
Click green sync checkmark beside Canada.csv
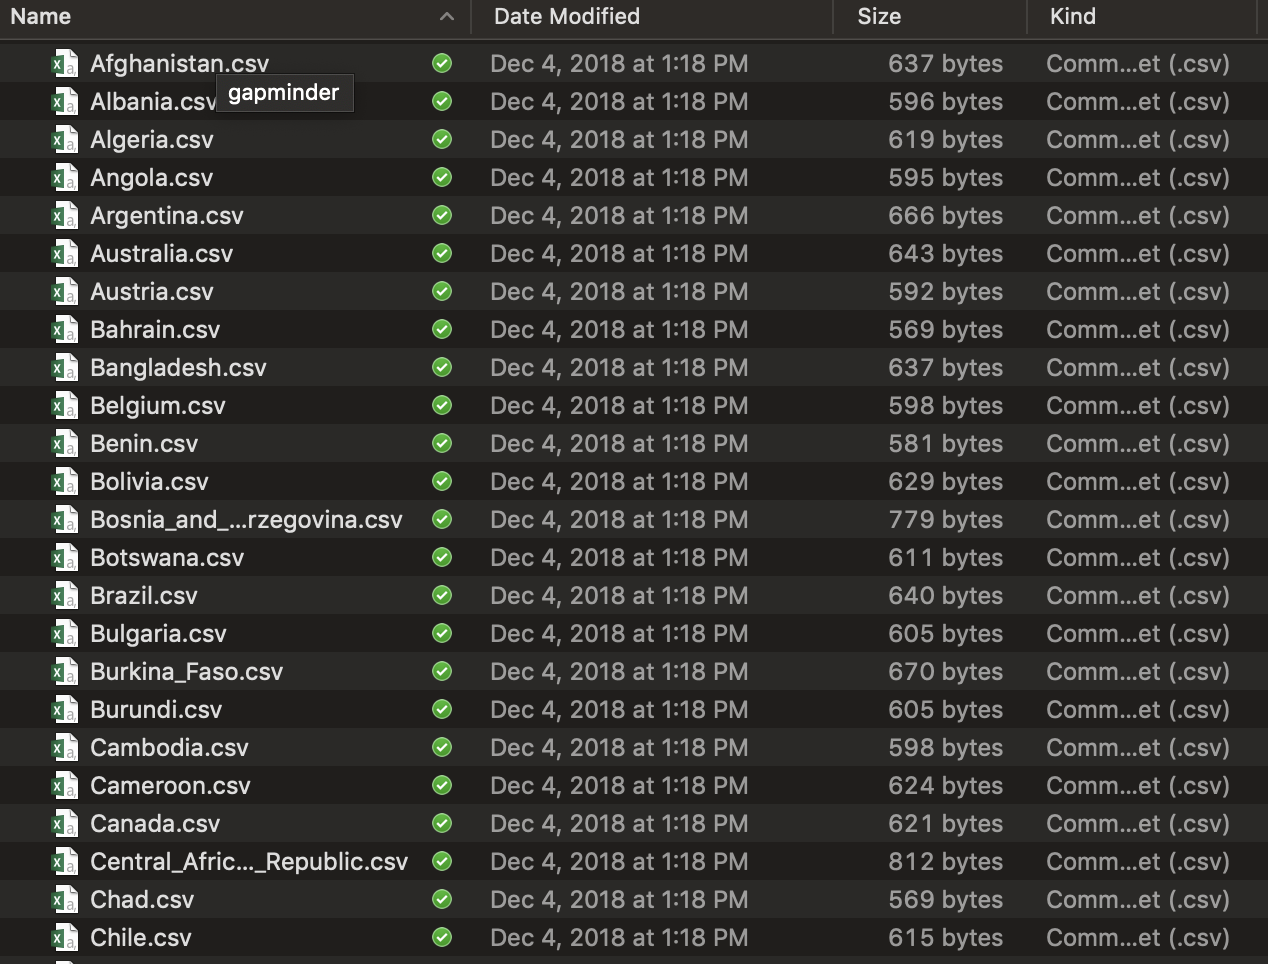click(442, 824)
